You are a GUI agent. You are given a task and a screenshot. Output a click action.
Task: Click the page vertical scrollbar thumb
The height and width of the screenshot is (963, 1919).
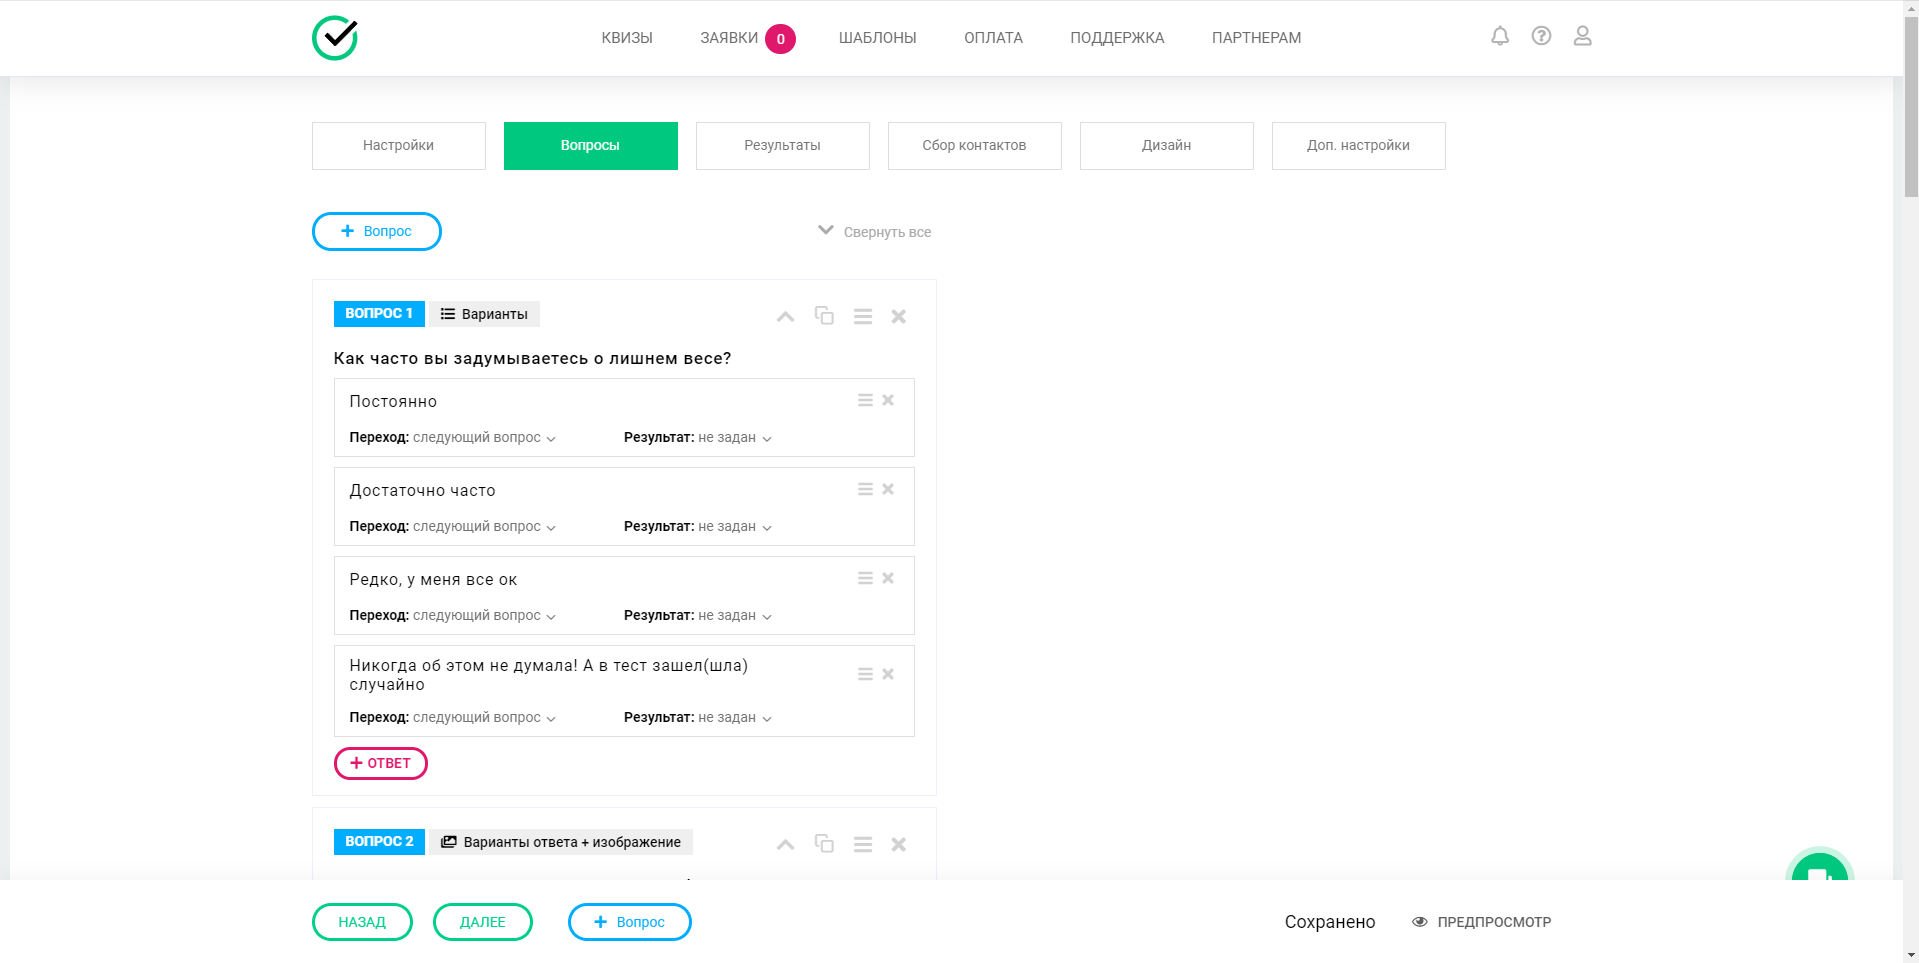[1911, 105]
